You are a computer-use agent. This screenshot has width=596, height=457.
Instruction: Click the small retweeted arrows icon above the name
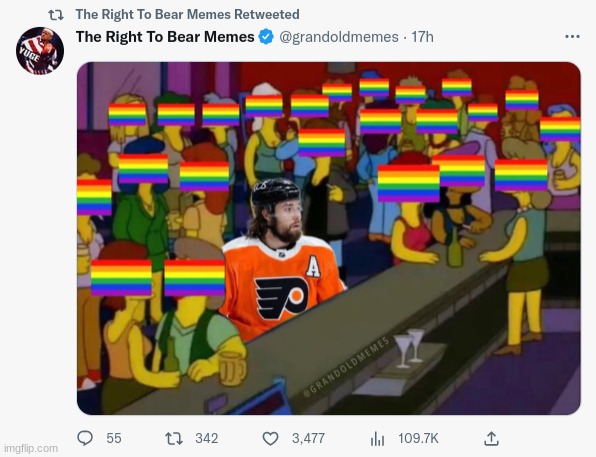[x=56, y=15]
